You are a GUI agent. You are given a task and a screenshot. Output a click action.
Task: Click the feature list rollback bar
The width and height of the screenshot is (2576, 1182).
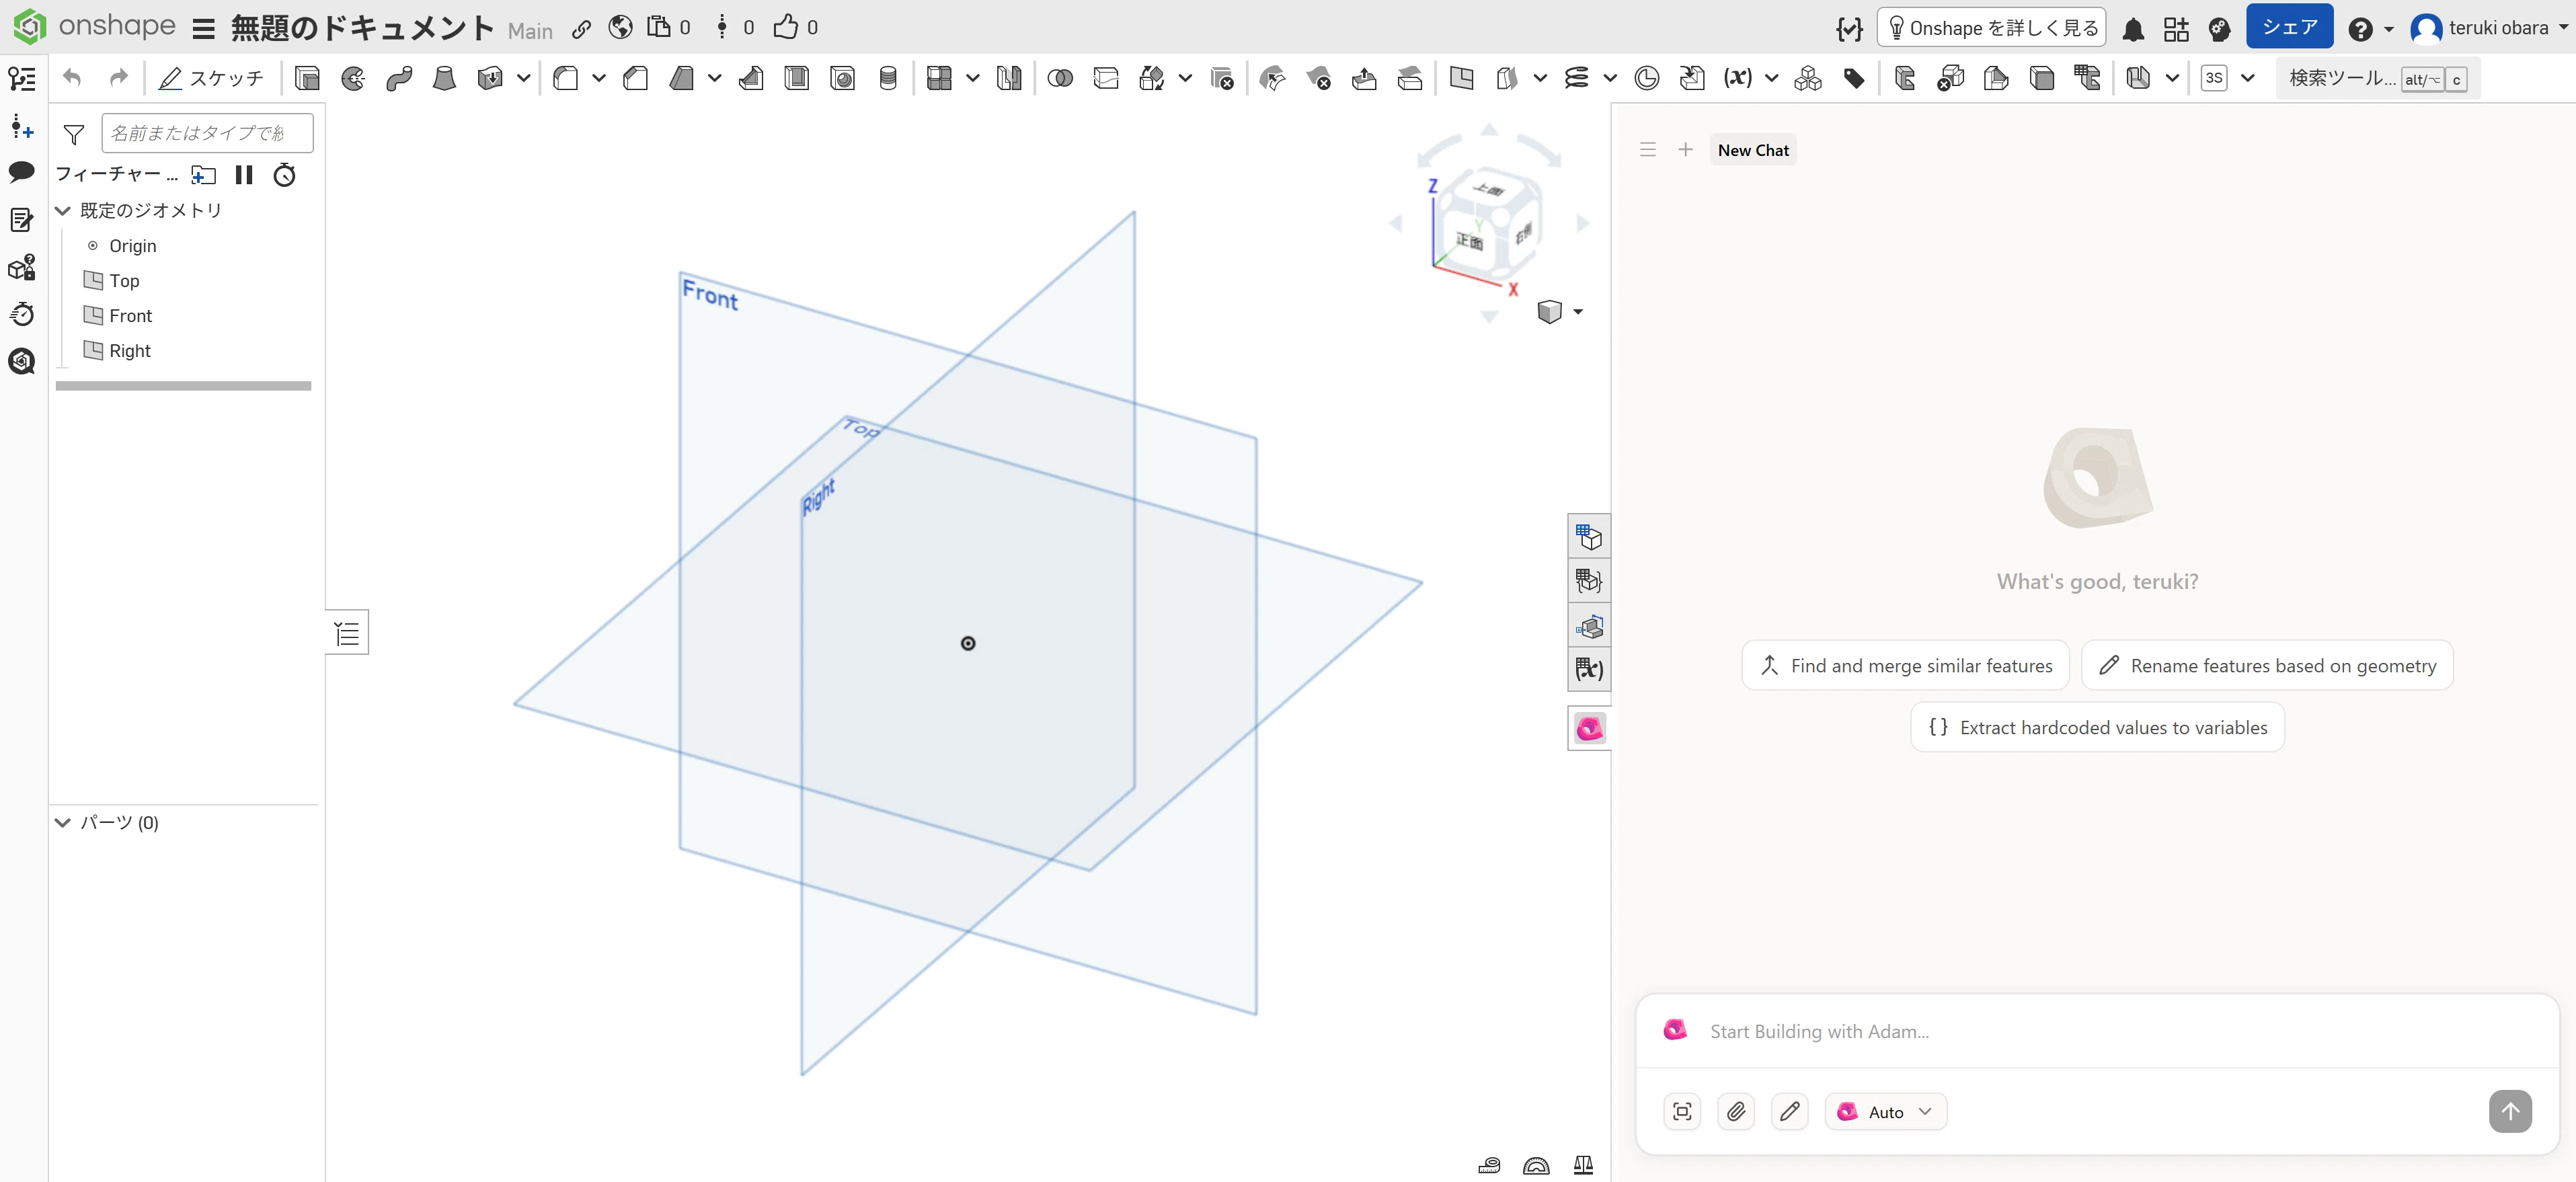click(183, 386)
